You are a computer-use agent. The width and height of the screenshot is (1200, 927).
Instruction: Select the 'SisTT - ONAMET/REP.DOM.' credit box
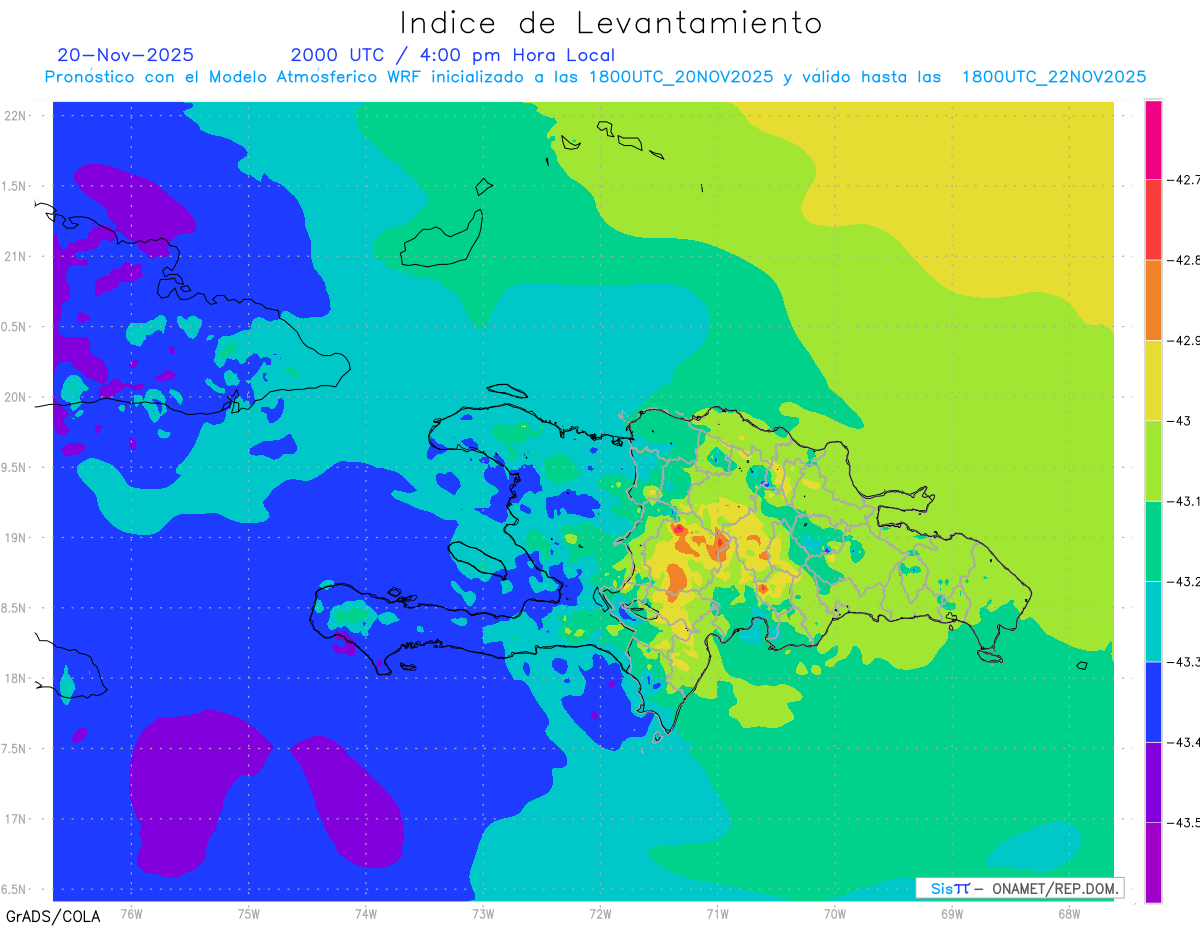(1019, 888)
